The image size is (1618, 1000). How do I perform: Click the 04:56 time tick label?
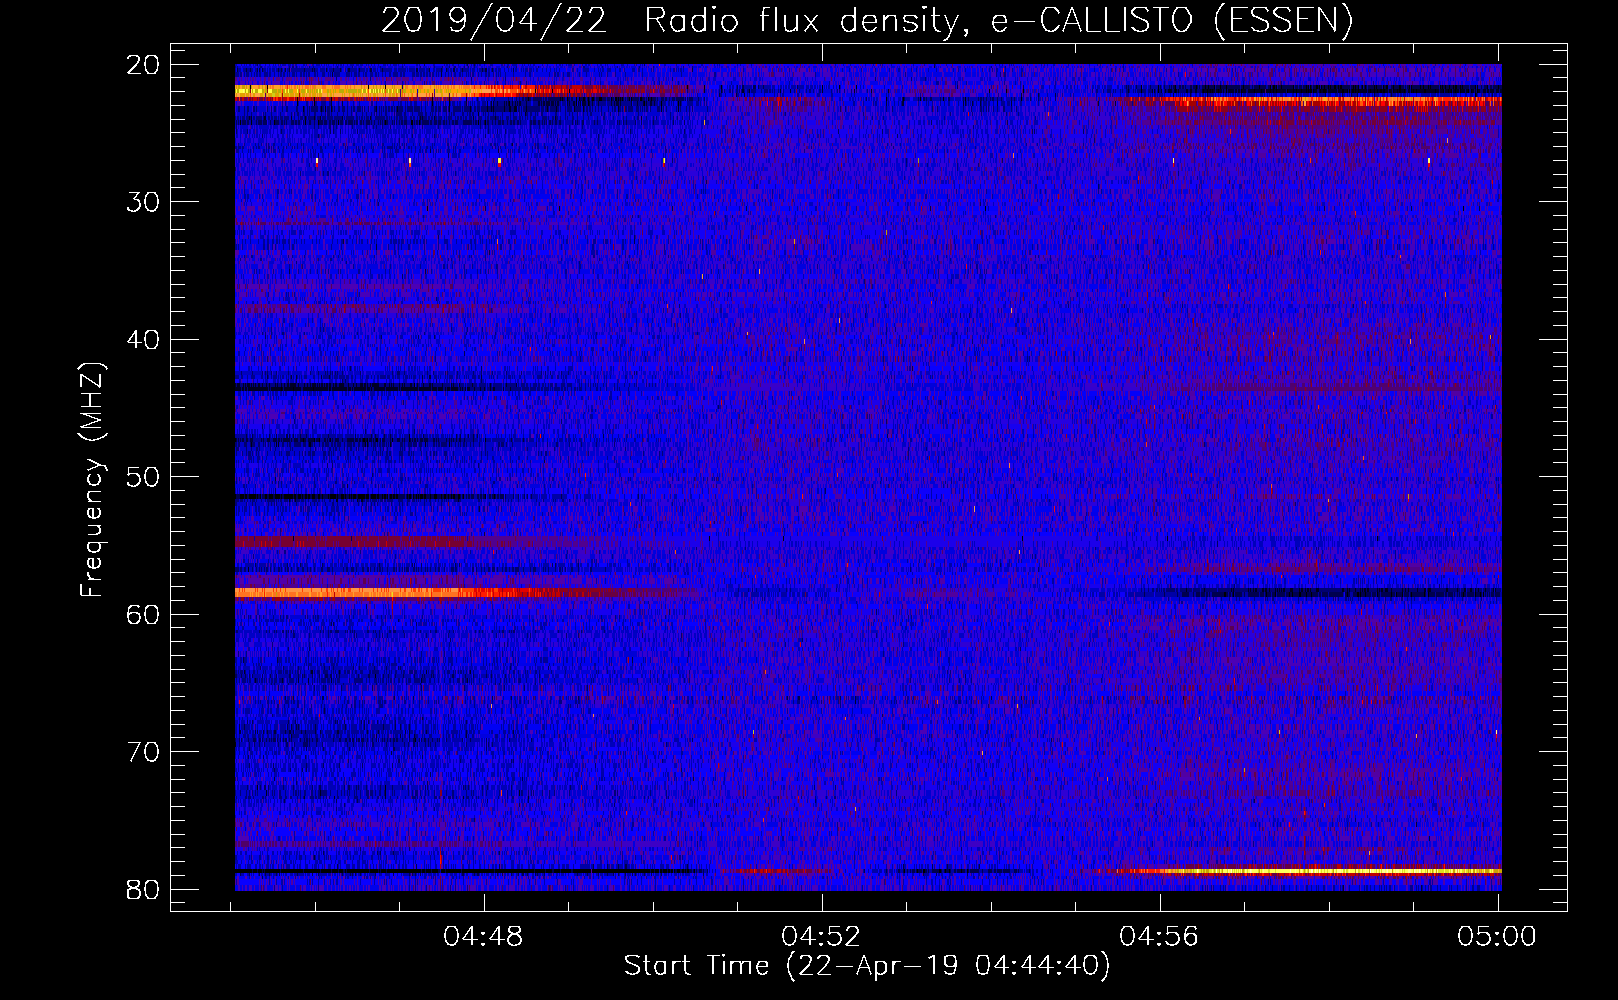coord(1159,937)
